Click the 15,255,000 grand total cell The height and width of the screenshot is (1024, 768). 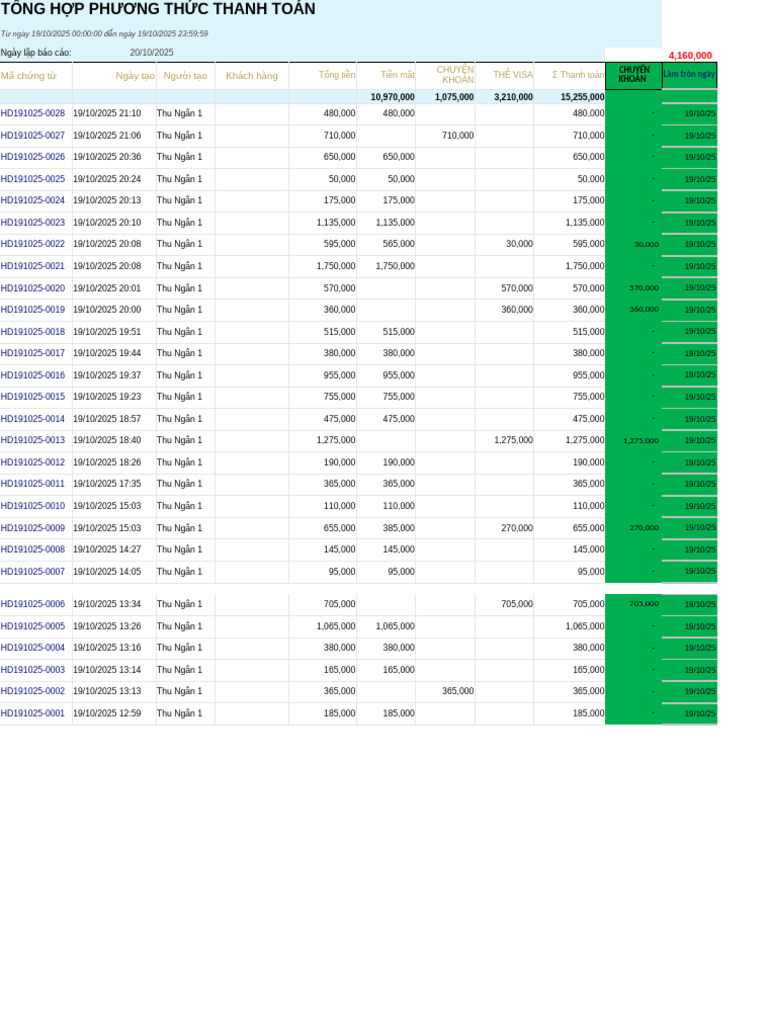583,97
